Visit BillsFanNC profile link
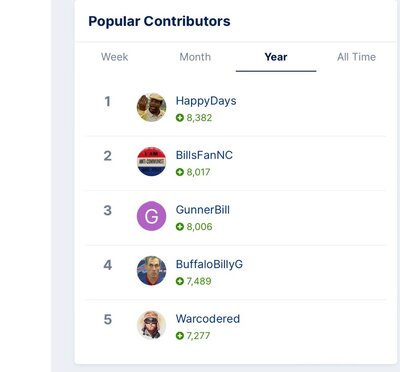 (204, 155)
